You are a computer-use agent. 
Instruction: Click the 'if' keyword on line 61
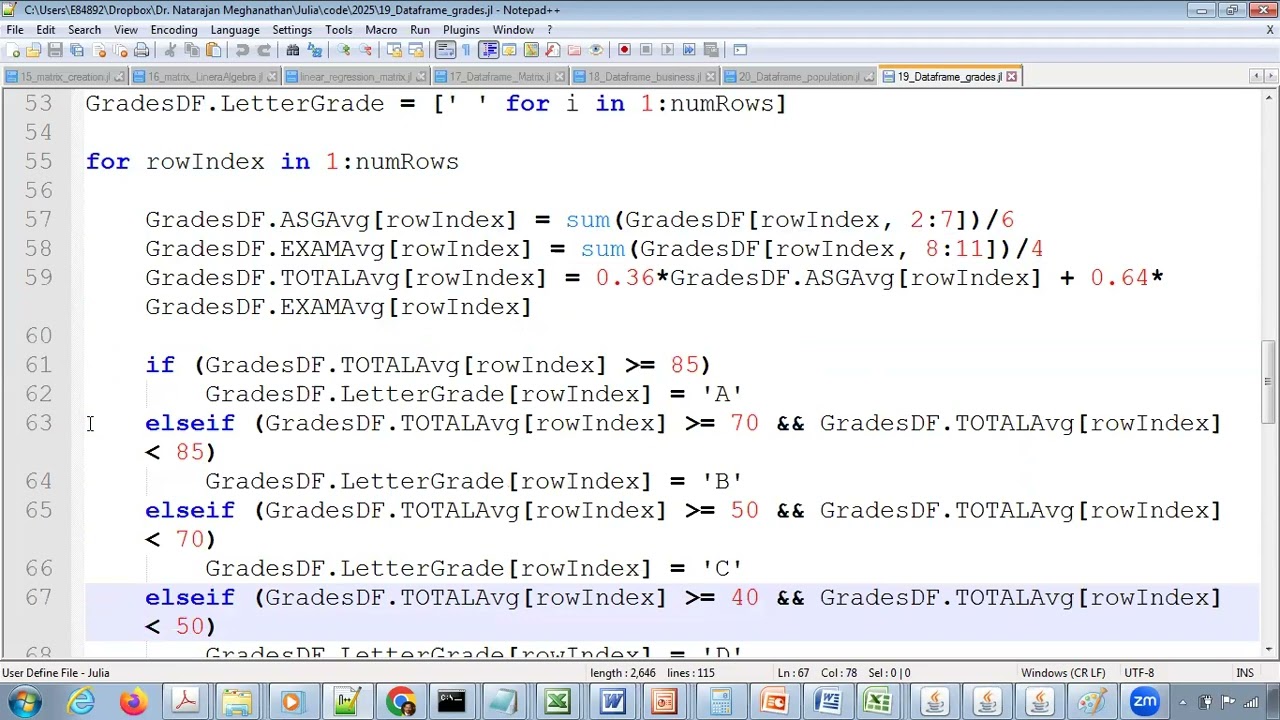pos(160,365)
